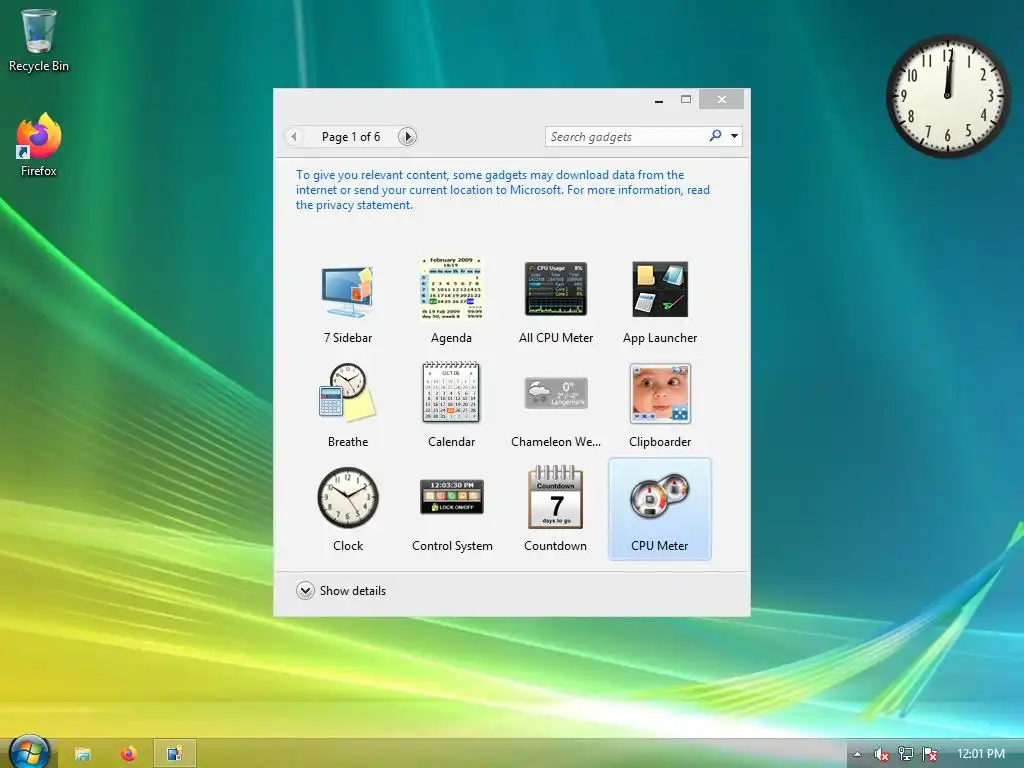The image size is (1024, 768).
Task: Open Action Center flag icon
Action: (x=929, y=754)
